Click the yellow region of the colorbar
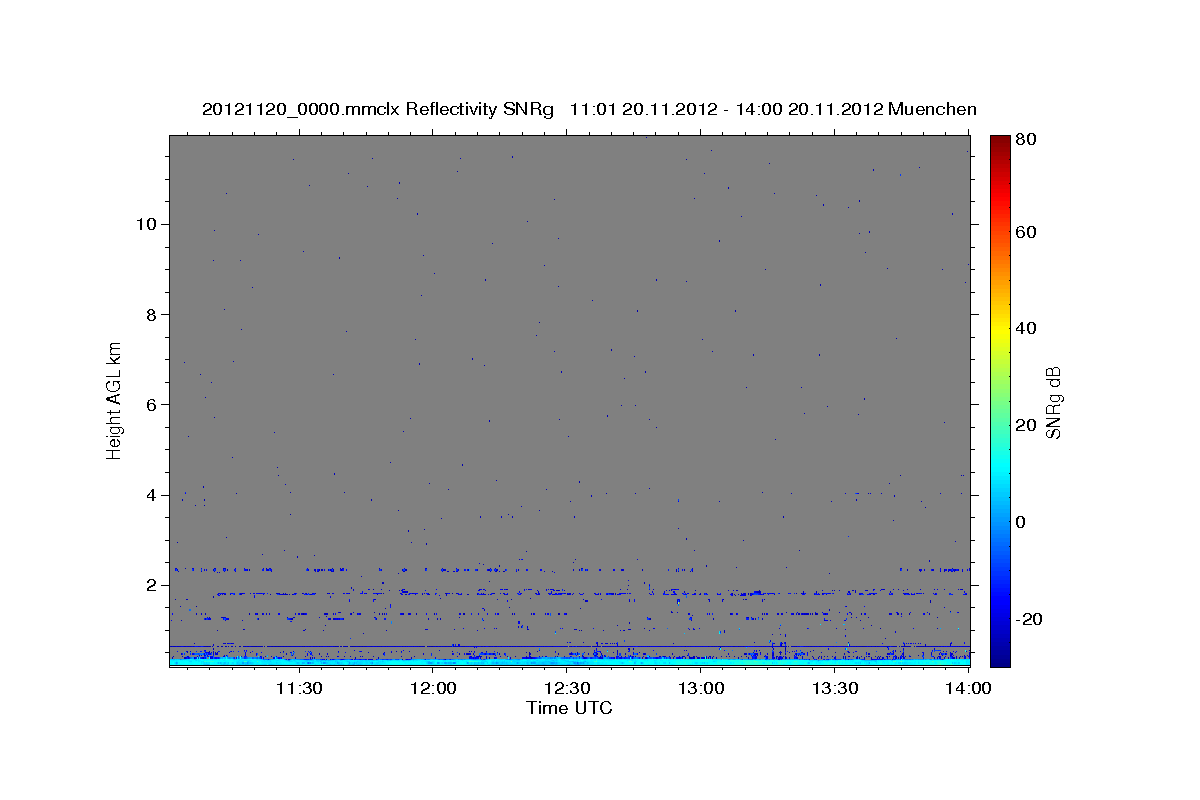 tap(1000, 328)
